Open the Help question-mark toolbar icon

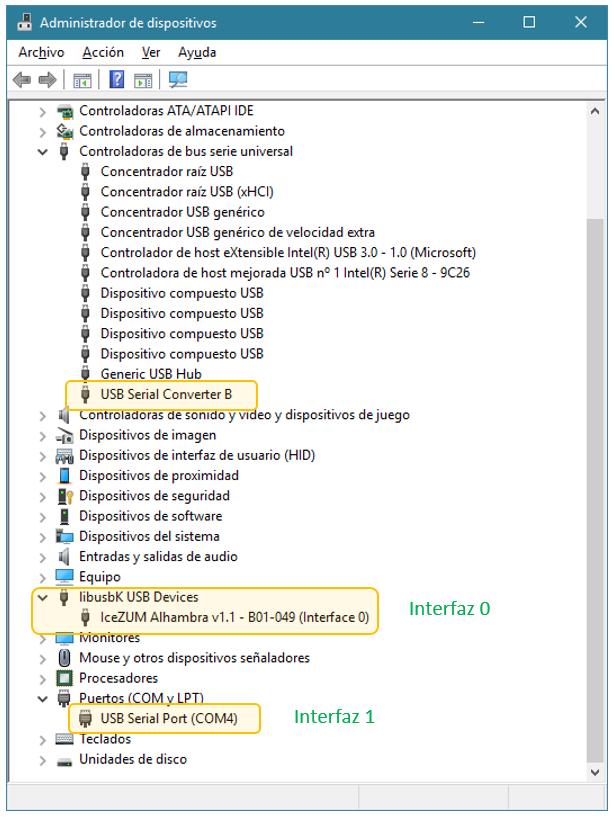[x=117, y=79]
